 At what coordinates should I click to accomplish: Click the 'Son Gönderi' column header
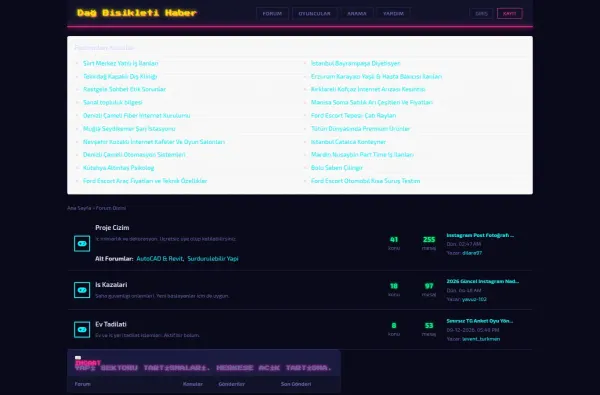pyautogui.click(x=296, y=384)
